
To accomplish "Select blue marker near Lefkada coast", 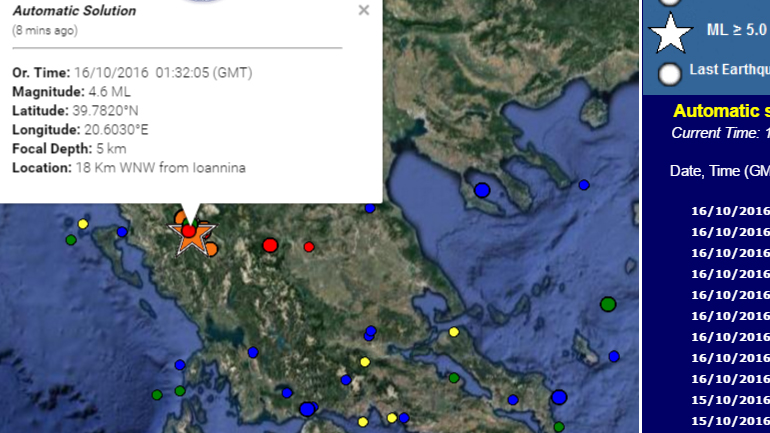I will [180, 365].
